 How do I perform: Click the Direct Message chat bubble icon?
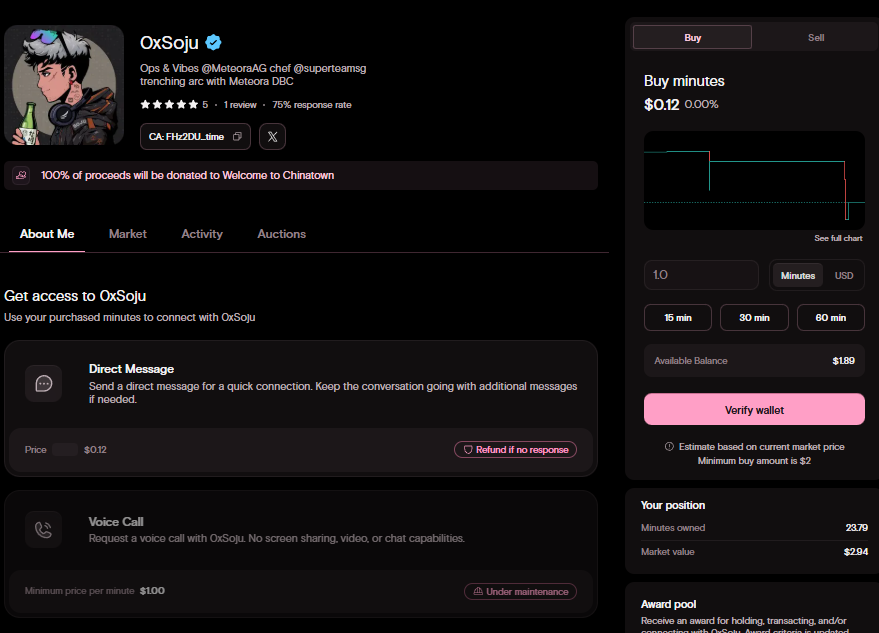[44, 384]
